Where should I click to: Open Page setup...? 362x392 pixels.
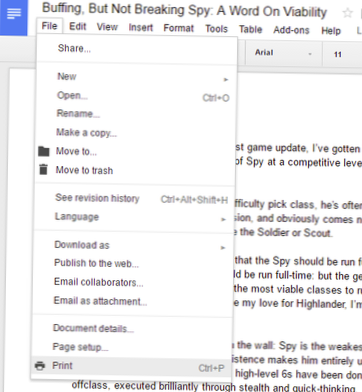click(132, 347)
